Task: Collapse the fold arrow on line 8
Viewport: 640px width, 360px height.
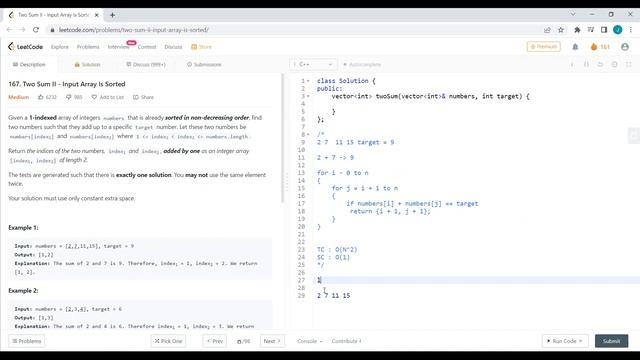Action: 308,135
